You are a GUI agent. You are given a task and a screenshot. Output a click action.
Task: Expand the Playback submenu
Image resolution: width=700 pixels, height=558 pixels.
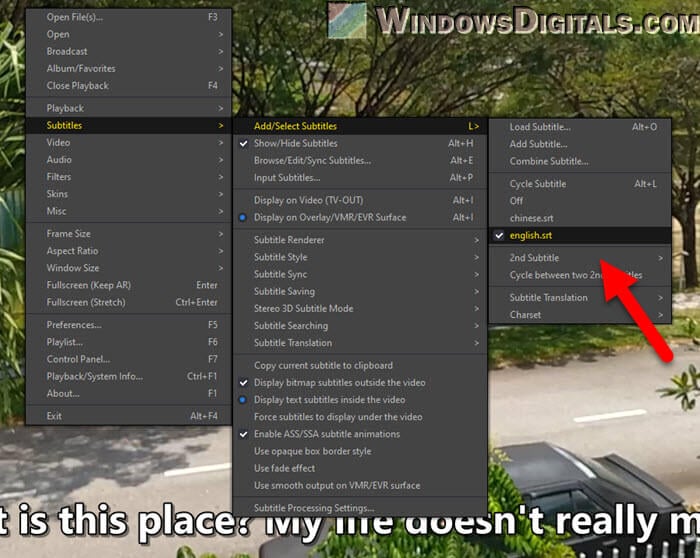[x=129, y=108]
